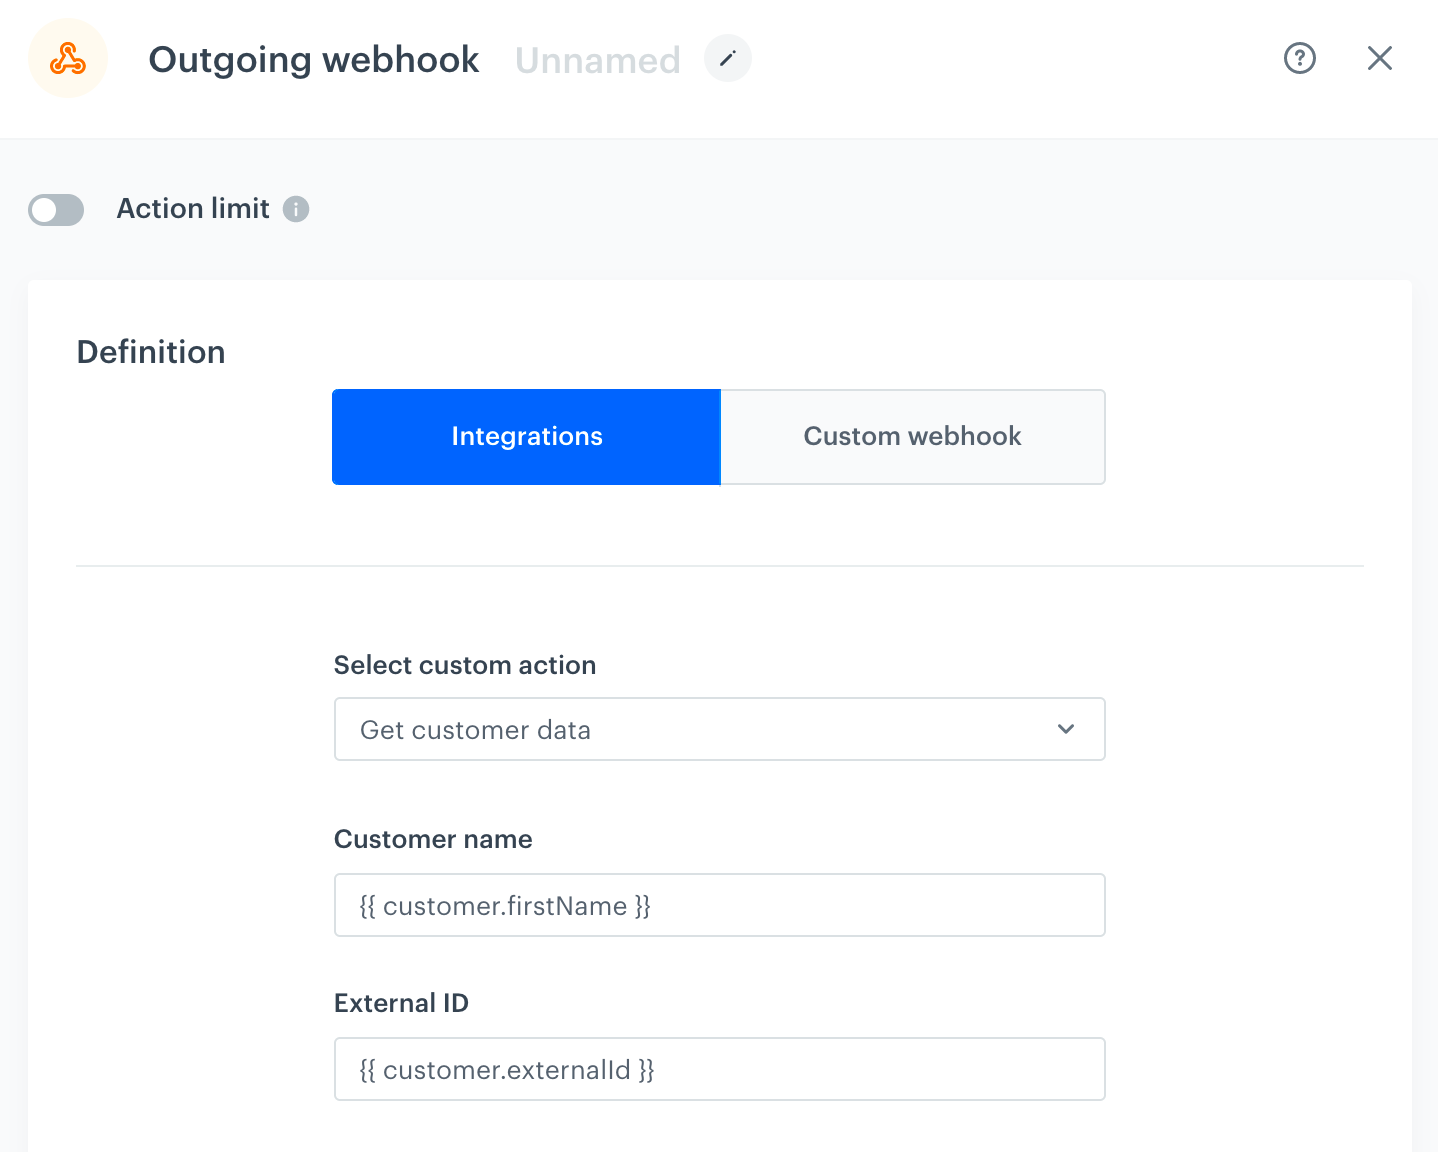Viewport: 1438px width, 1152px height.
Task: Switch to the Custom webhook tab
Action: (911, 437)
